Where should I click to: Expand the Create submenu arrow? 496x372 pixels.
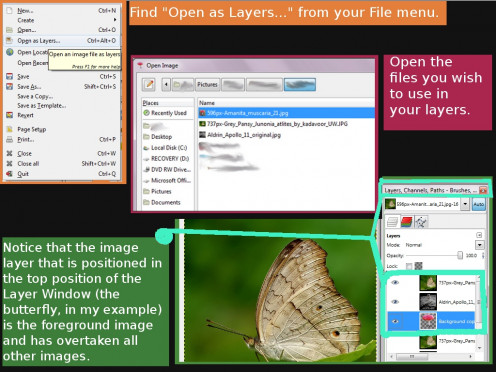click(115, 20)
